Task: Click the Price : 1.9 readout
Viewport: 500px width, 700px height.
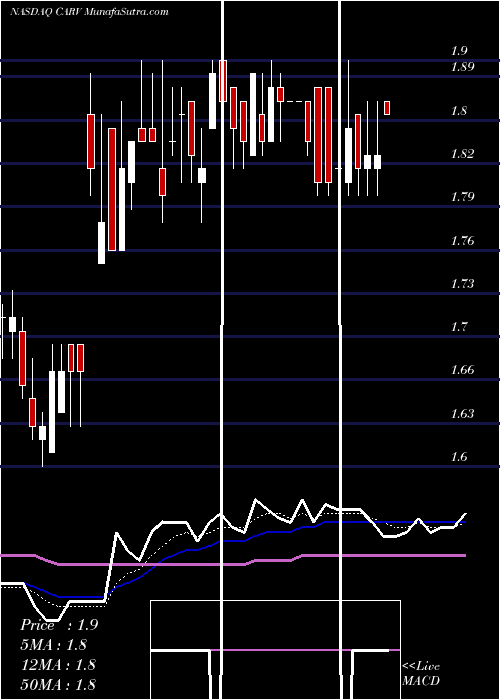Action: pos(59,625)
